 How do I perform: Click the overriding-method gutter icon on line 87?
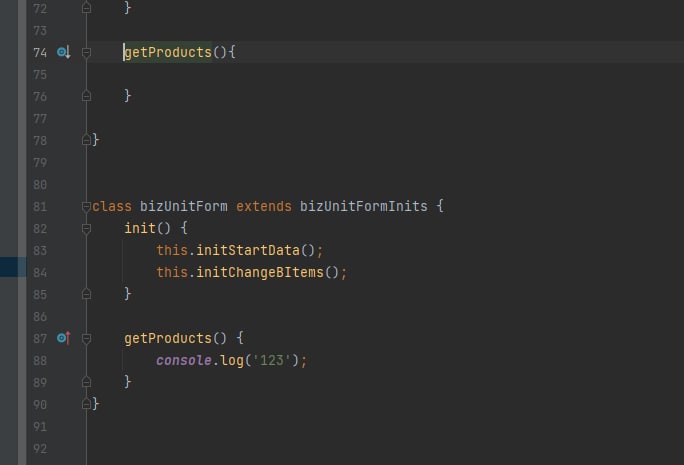tap(64, 338)
